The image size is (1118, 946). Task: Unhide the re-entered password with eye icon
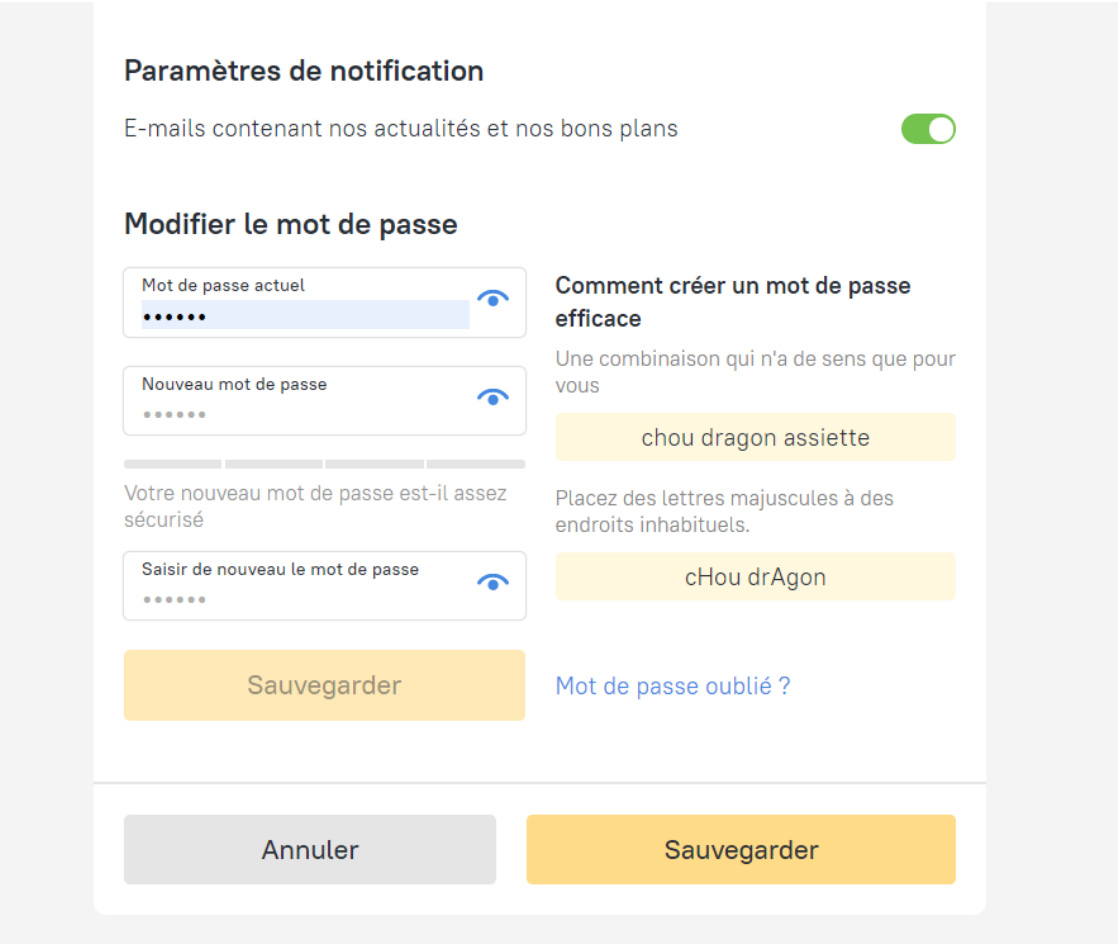pyautogui.click(x=493, y=582)
